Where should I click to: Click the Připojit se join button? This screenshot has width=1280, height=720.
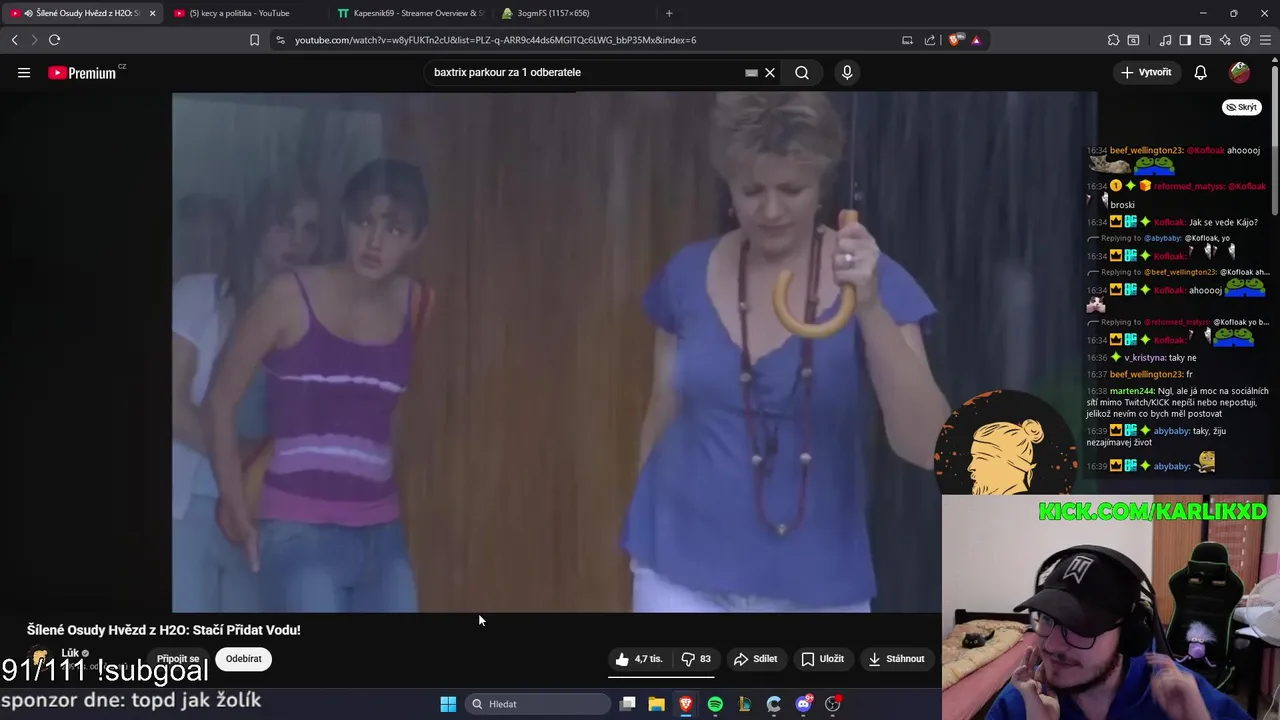[x=178, y=659]
